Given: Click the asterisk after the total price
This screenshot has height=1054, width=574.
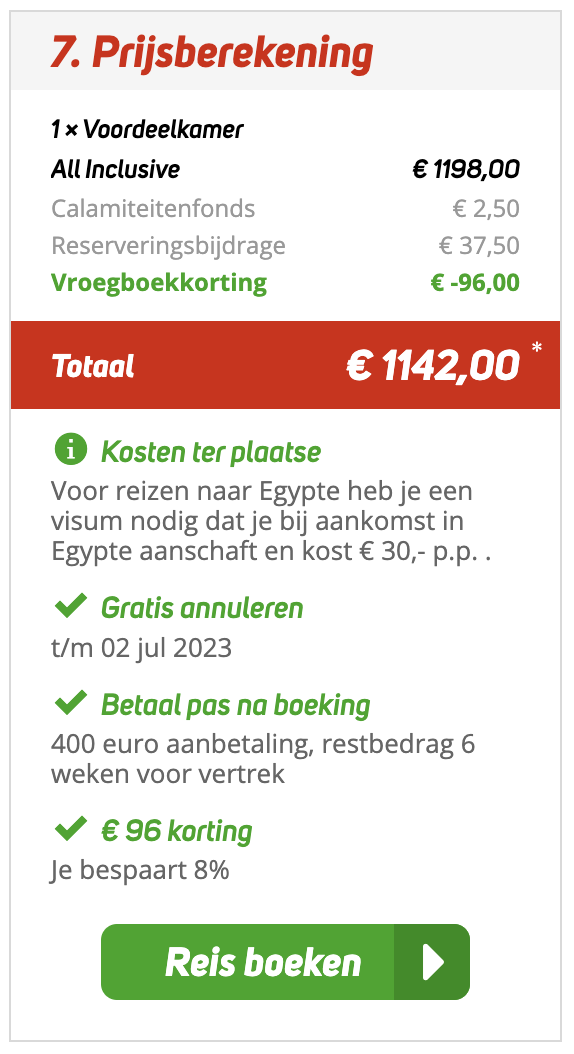Looking at the screenshot, I should click(x=536, y=348).
